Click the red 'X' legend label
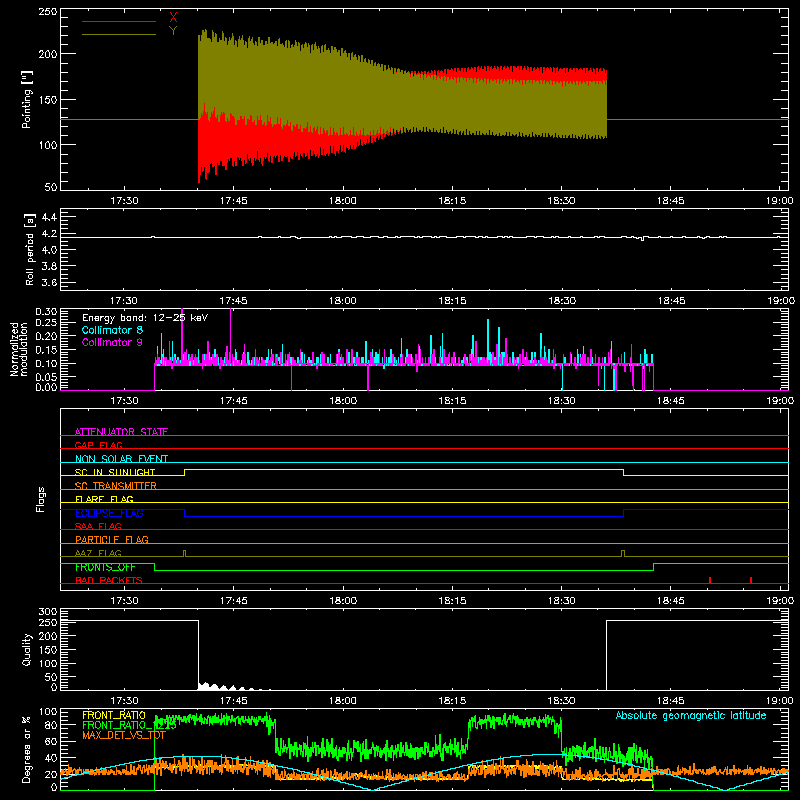Viewport: 800px width, 800px height. click(x=173, y=18)
